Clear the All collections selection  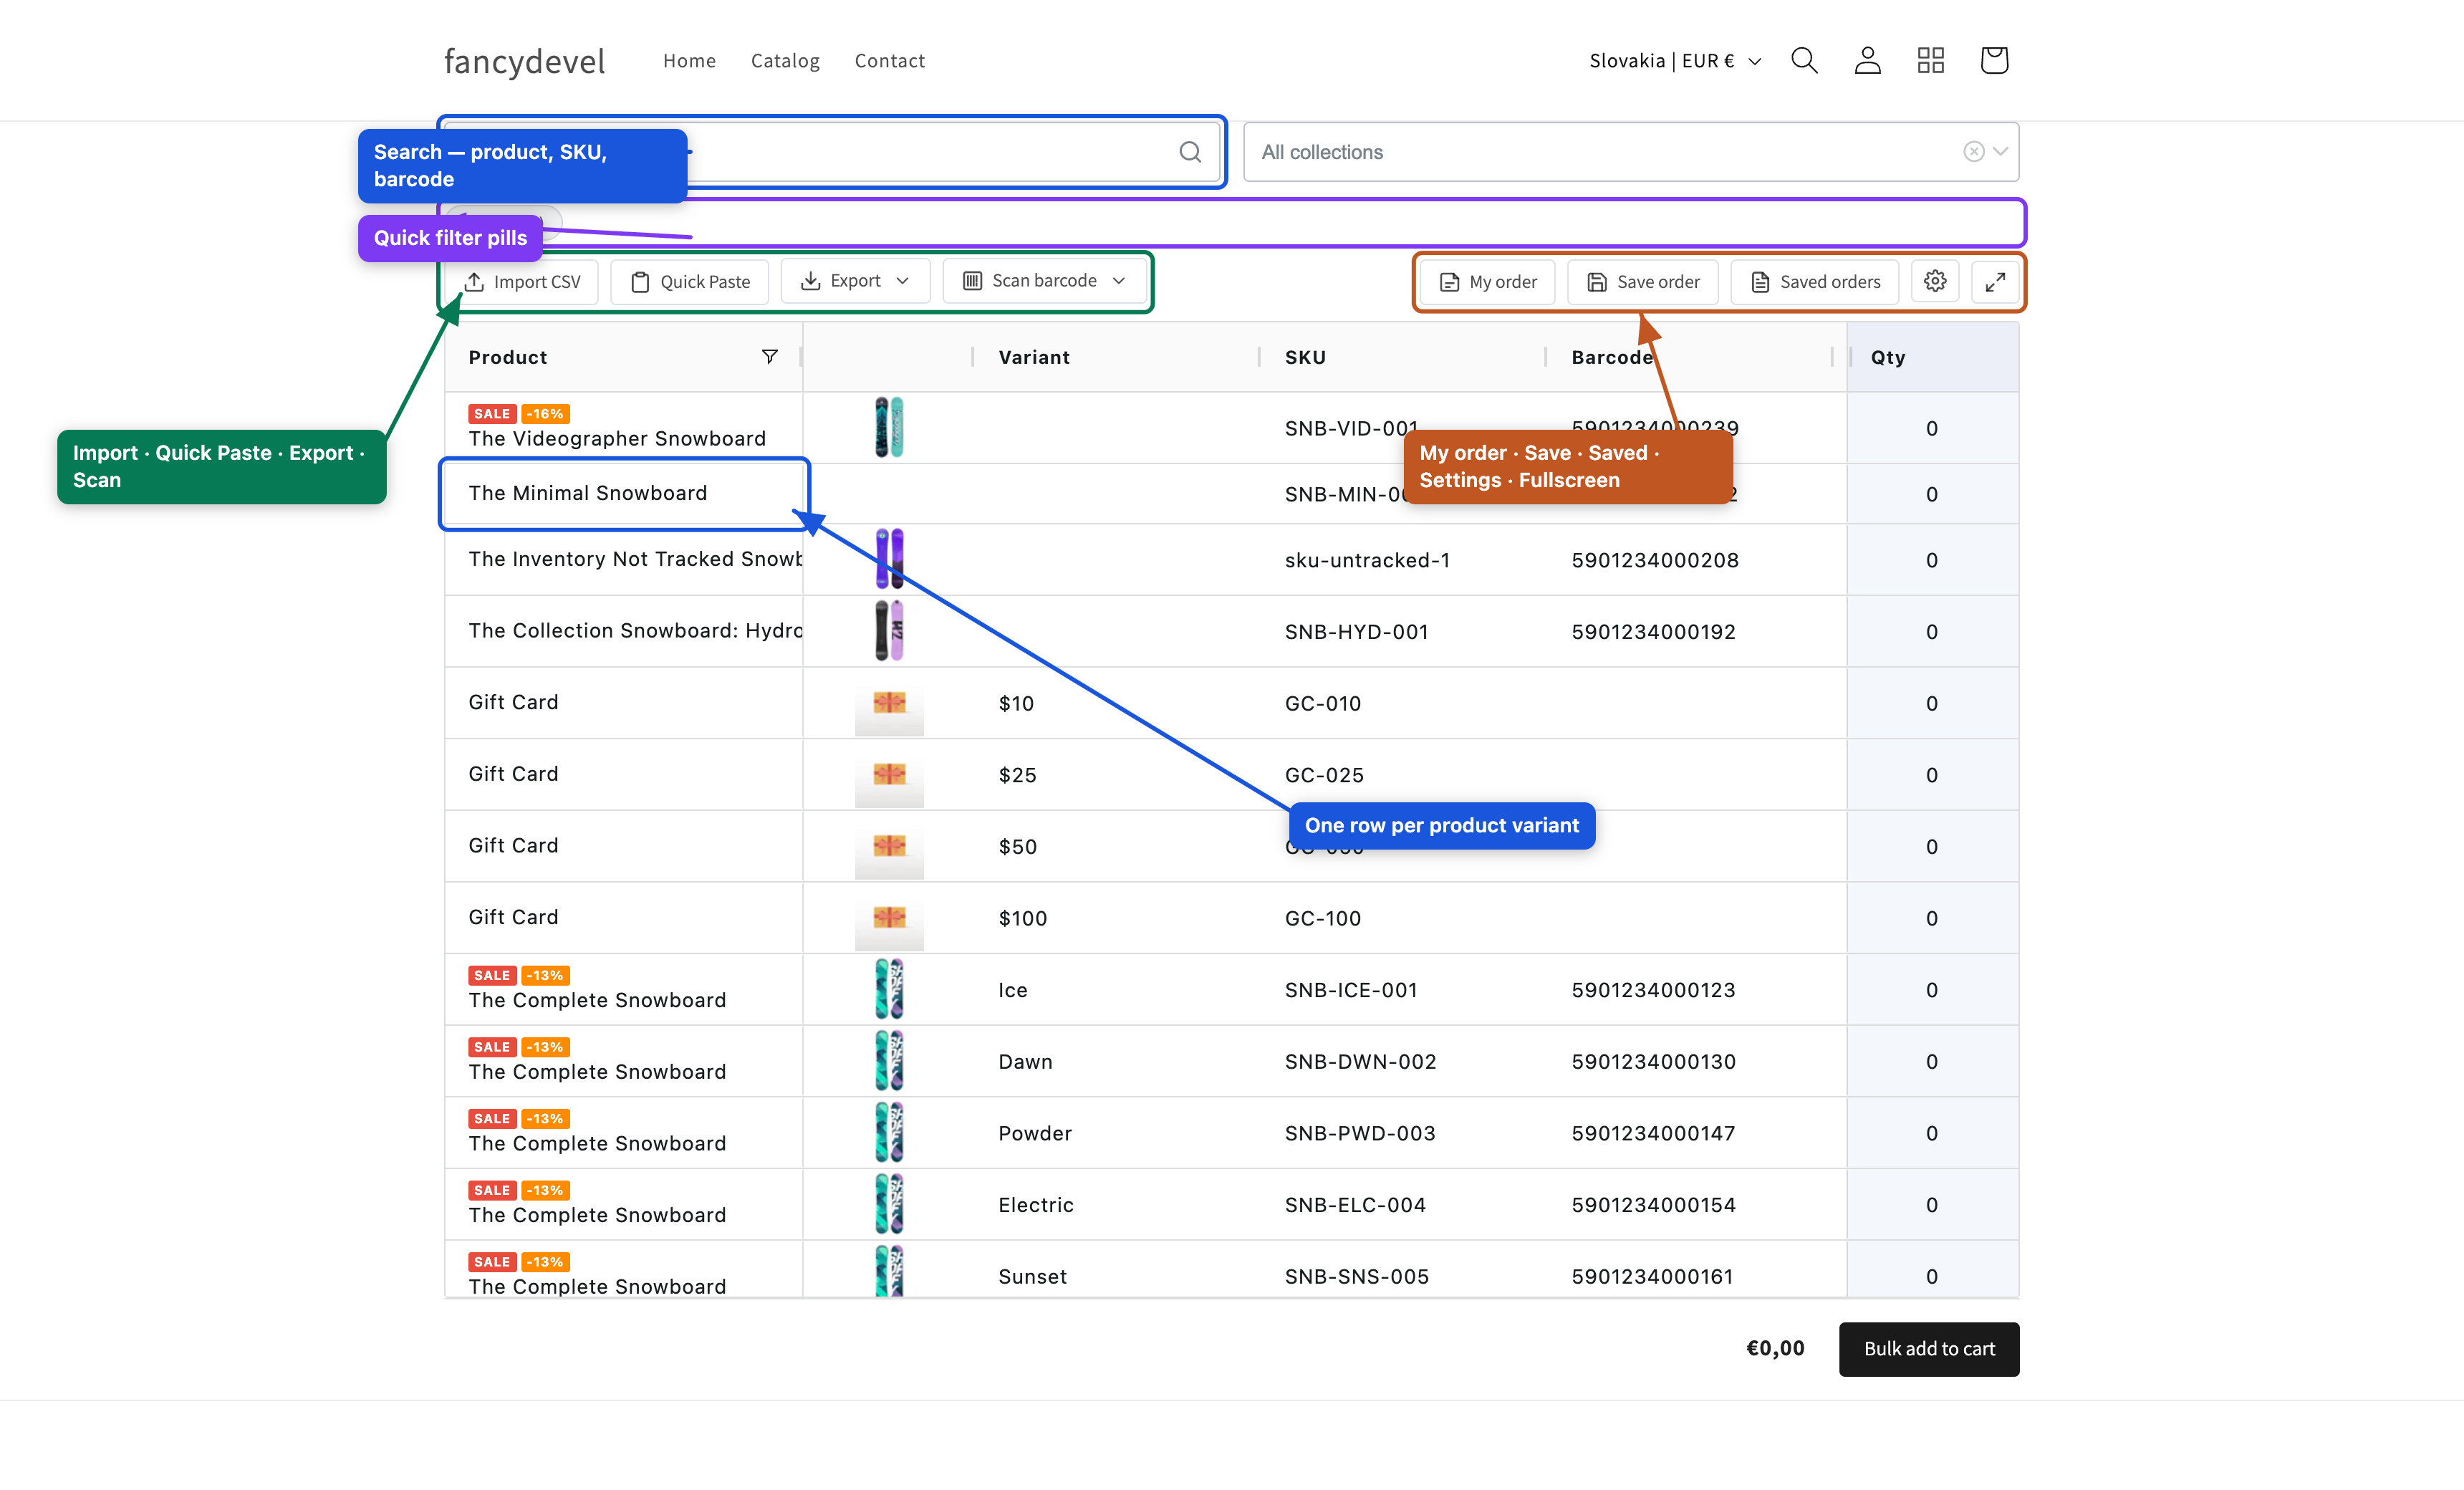coord(1973,152)
